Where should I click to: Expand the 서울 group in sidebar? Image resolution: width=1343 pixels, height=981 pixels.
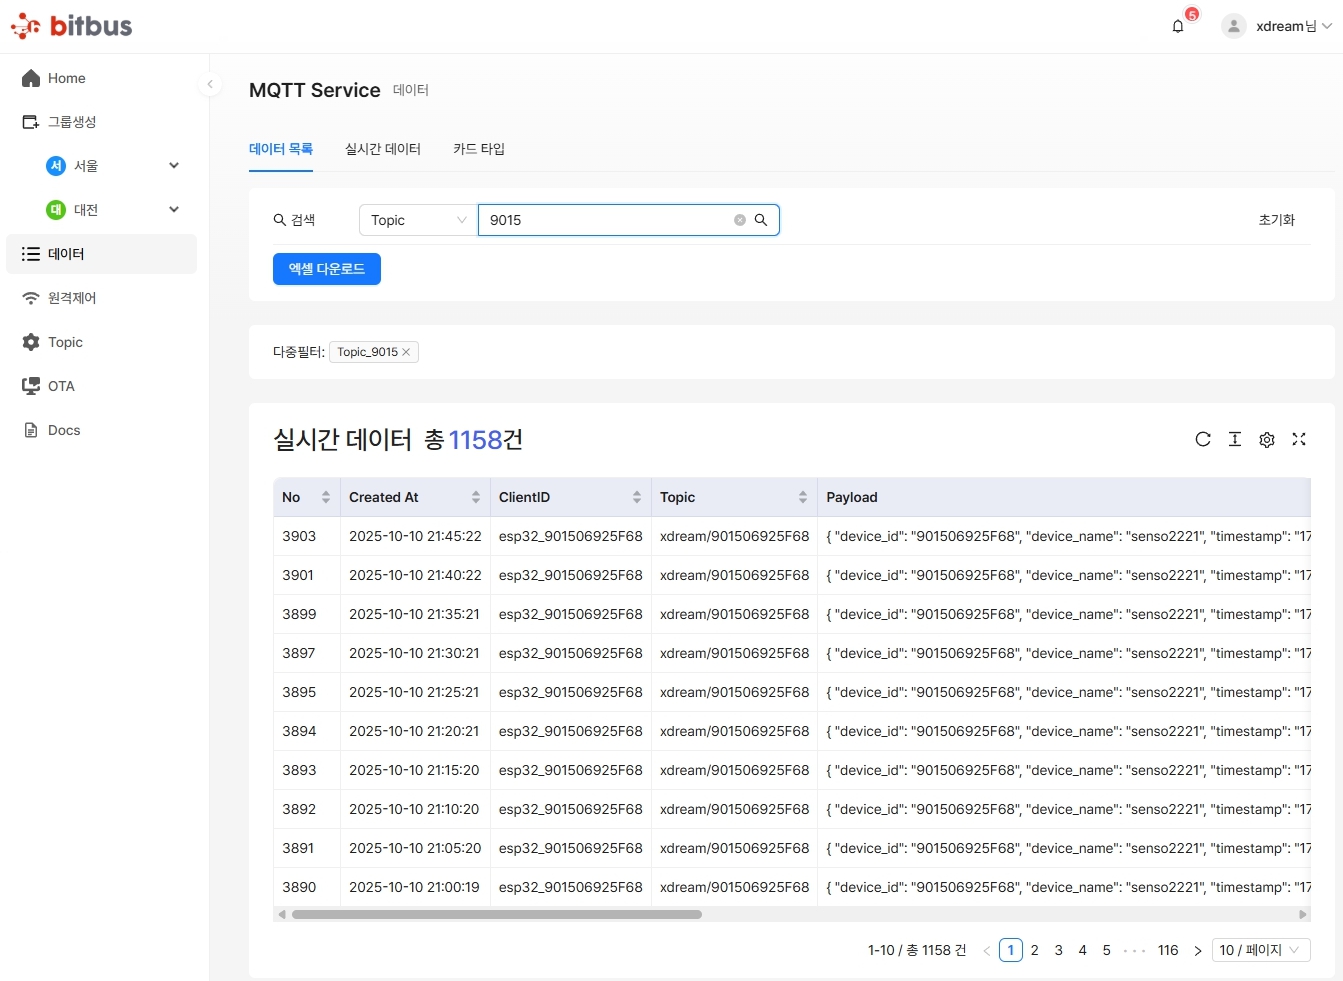click(x=174, y=166)
